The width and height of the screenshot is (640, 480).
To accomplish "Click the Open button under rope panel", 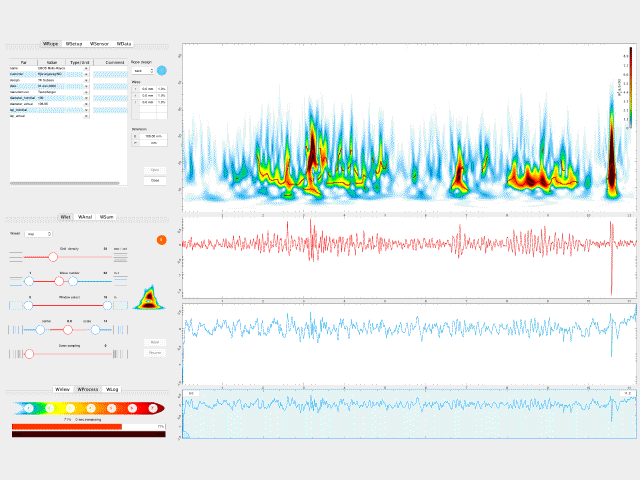I will (x=155, y=170).
